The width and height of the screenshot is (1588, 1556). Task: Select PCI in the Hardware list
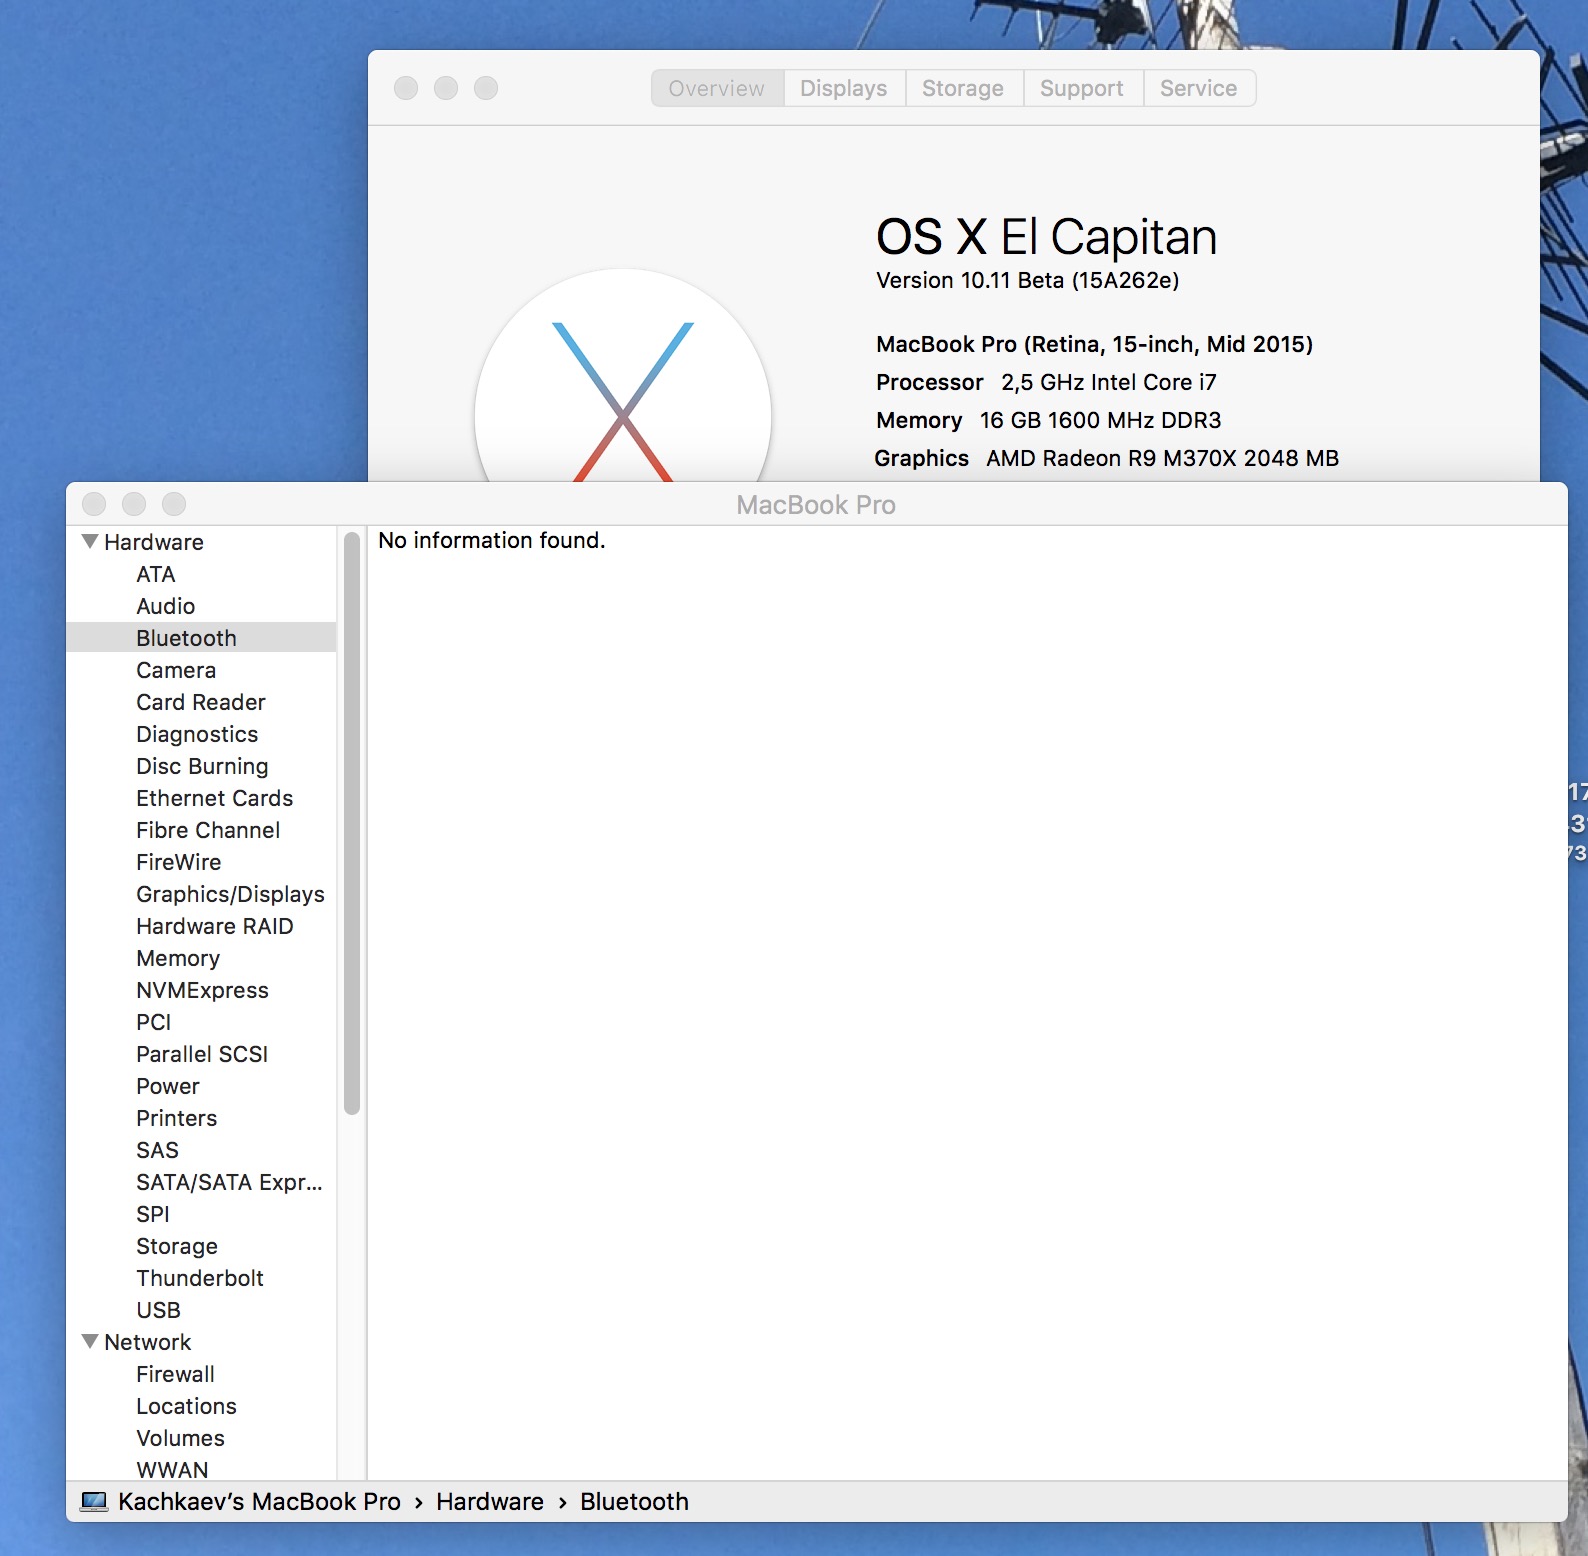[154, 1022]
